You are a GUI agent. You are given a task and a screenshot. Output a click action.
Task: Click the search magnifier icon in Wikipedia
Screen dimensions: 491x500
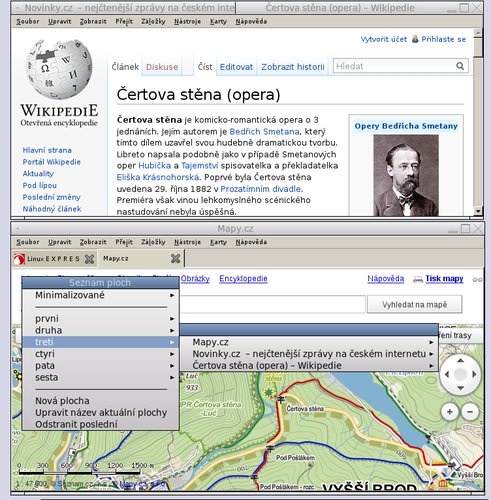(460, 66)
